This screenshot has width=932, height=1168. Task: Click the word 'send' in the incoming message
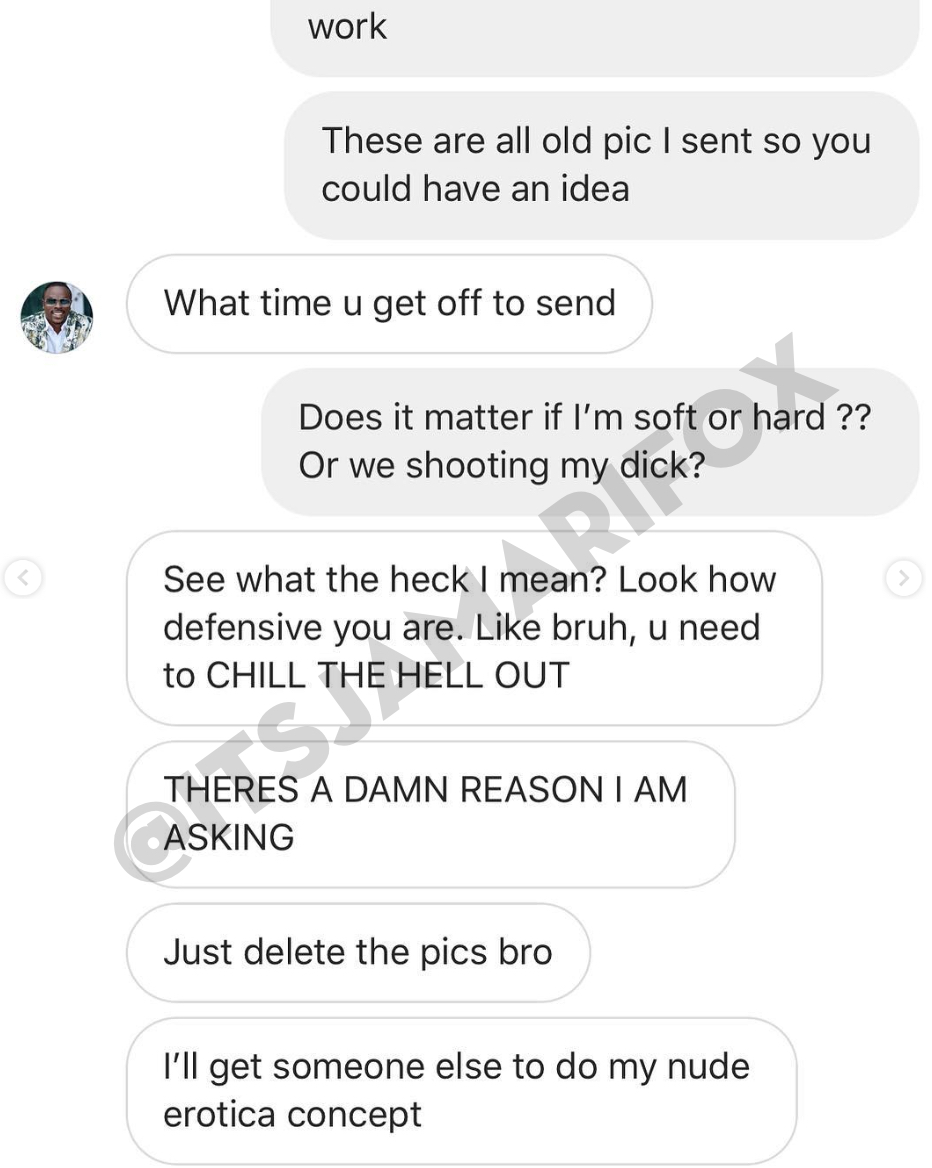576,304
